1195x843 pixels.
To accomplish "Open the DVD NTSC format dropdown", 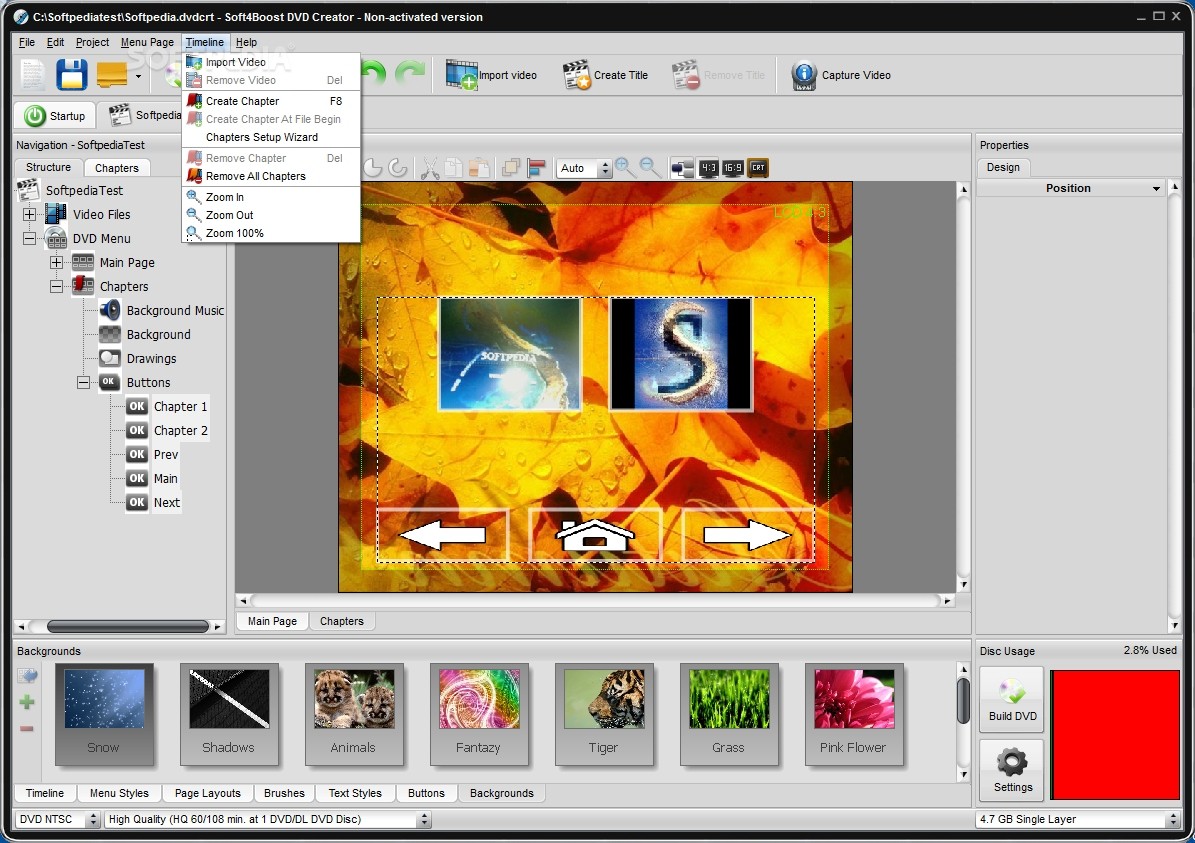I will (x=58, y=819).
